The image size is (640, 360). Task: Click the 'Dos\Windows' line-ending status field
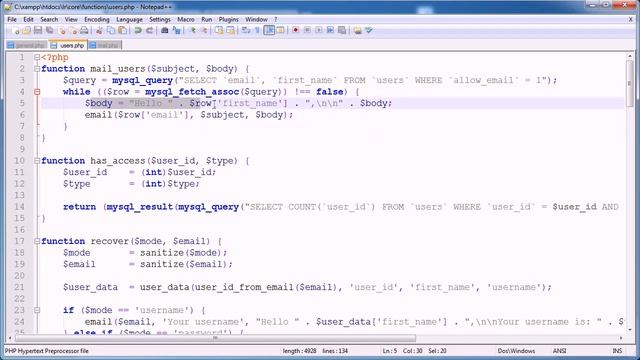(516, 351)
